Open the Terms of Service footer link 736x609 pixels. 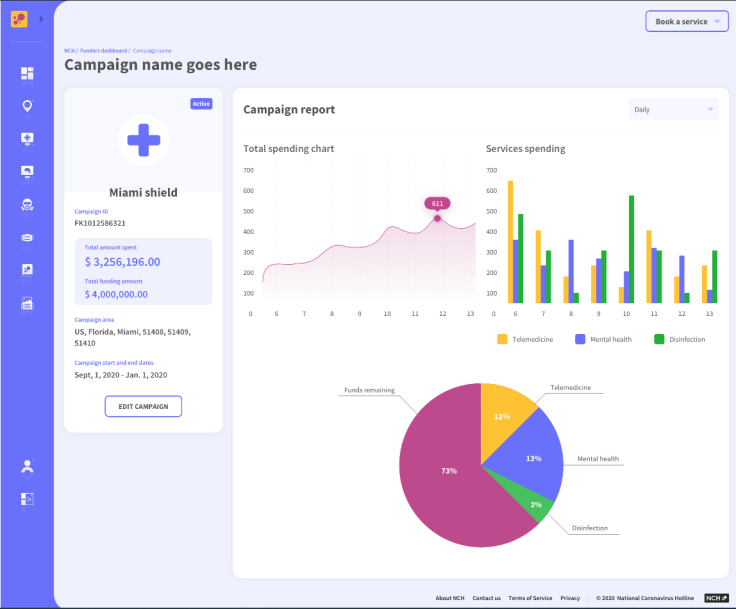pos(530,598)
